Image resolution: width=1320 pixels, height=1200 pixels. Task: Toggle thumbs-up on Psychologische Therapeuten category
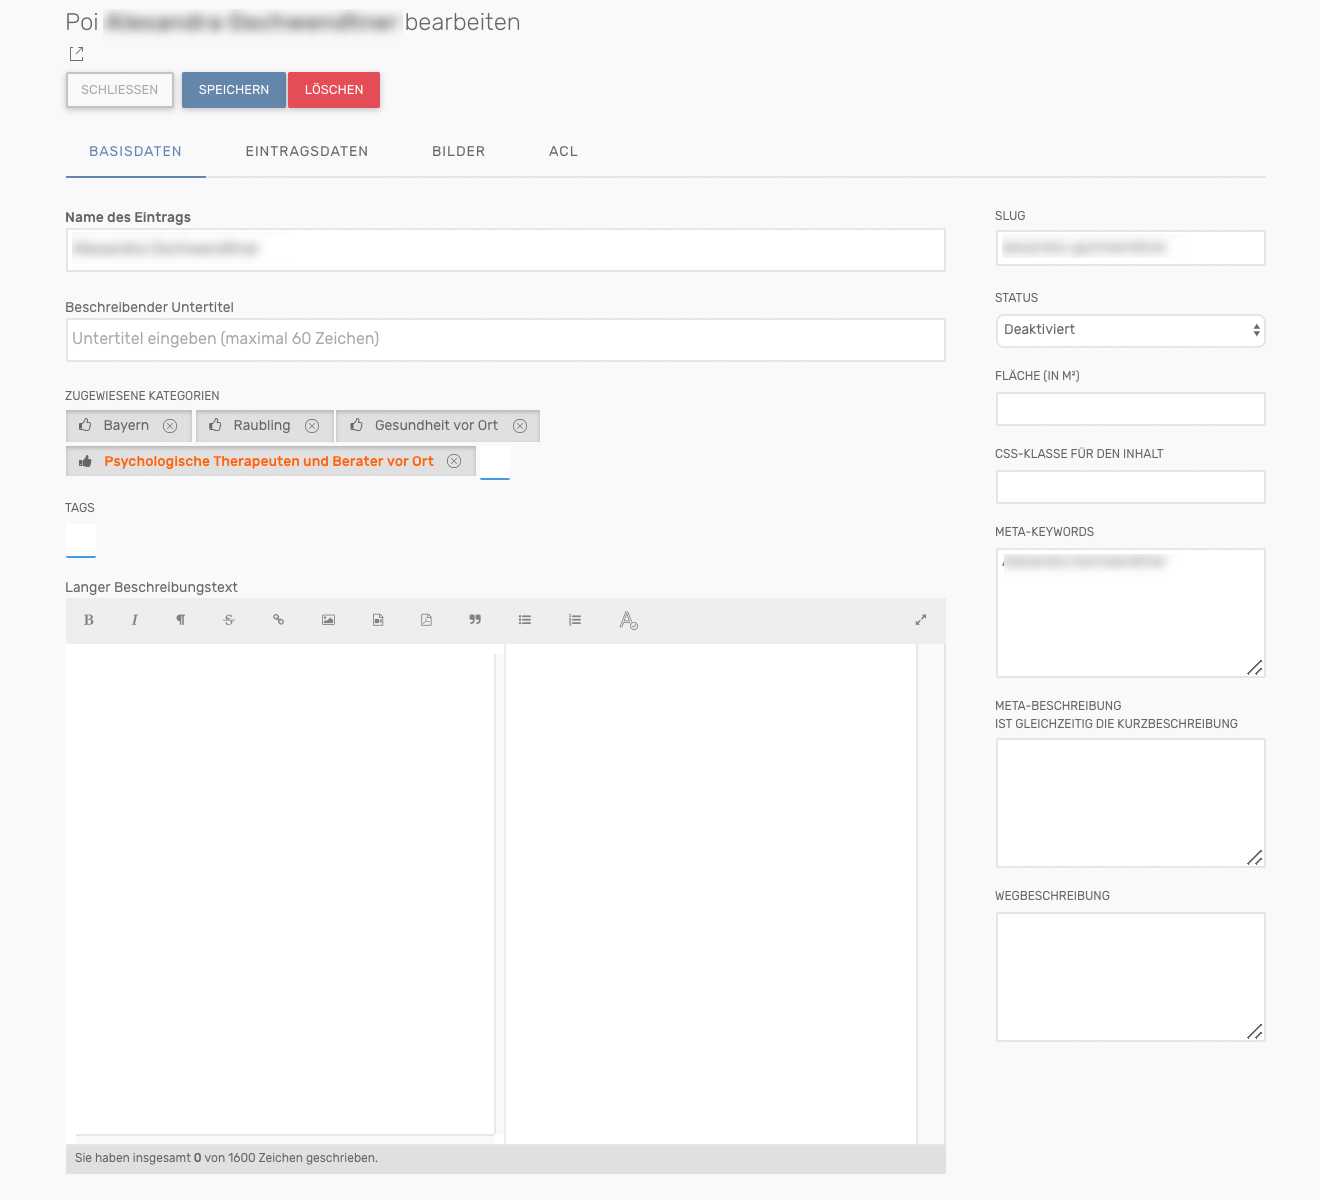click(x=85, y=461)
